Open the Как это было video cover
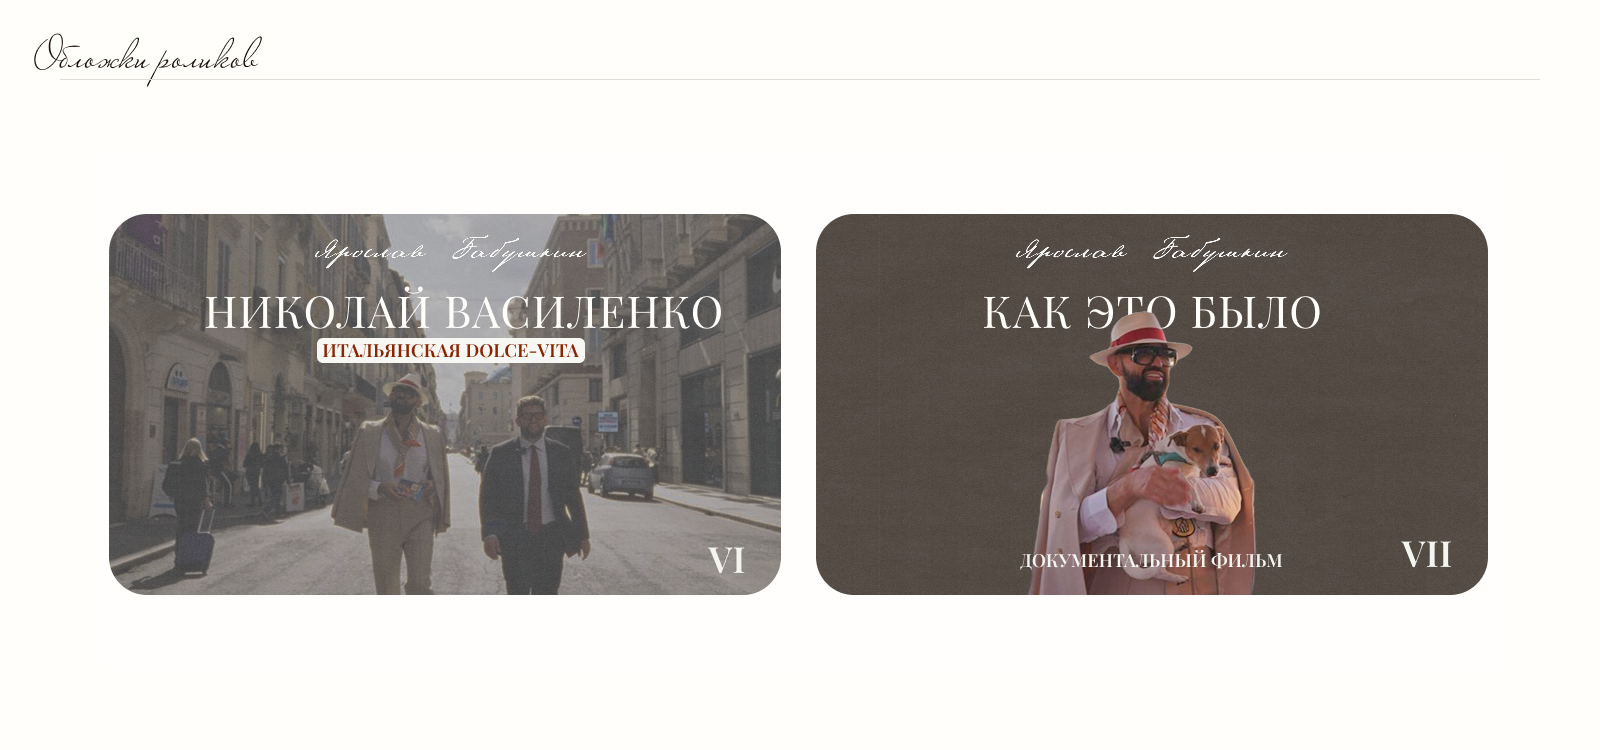1600x750 pixels. coord(1152,404)
